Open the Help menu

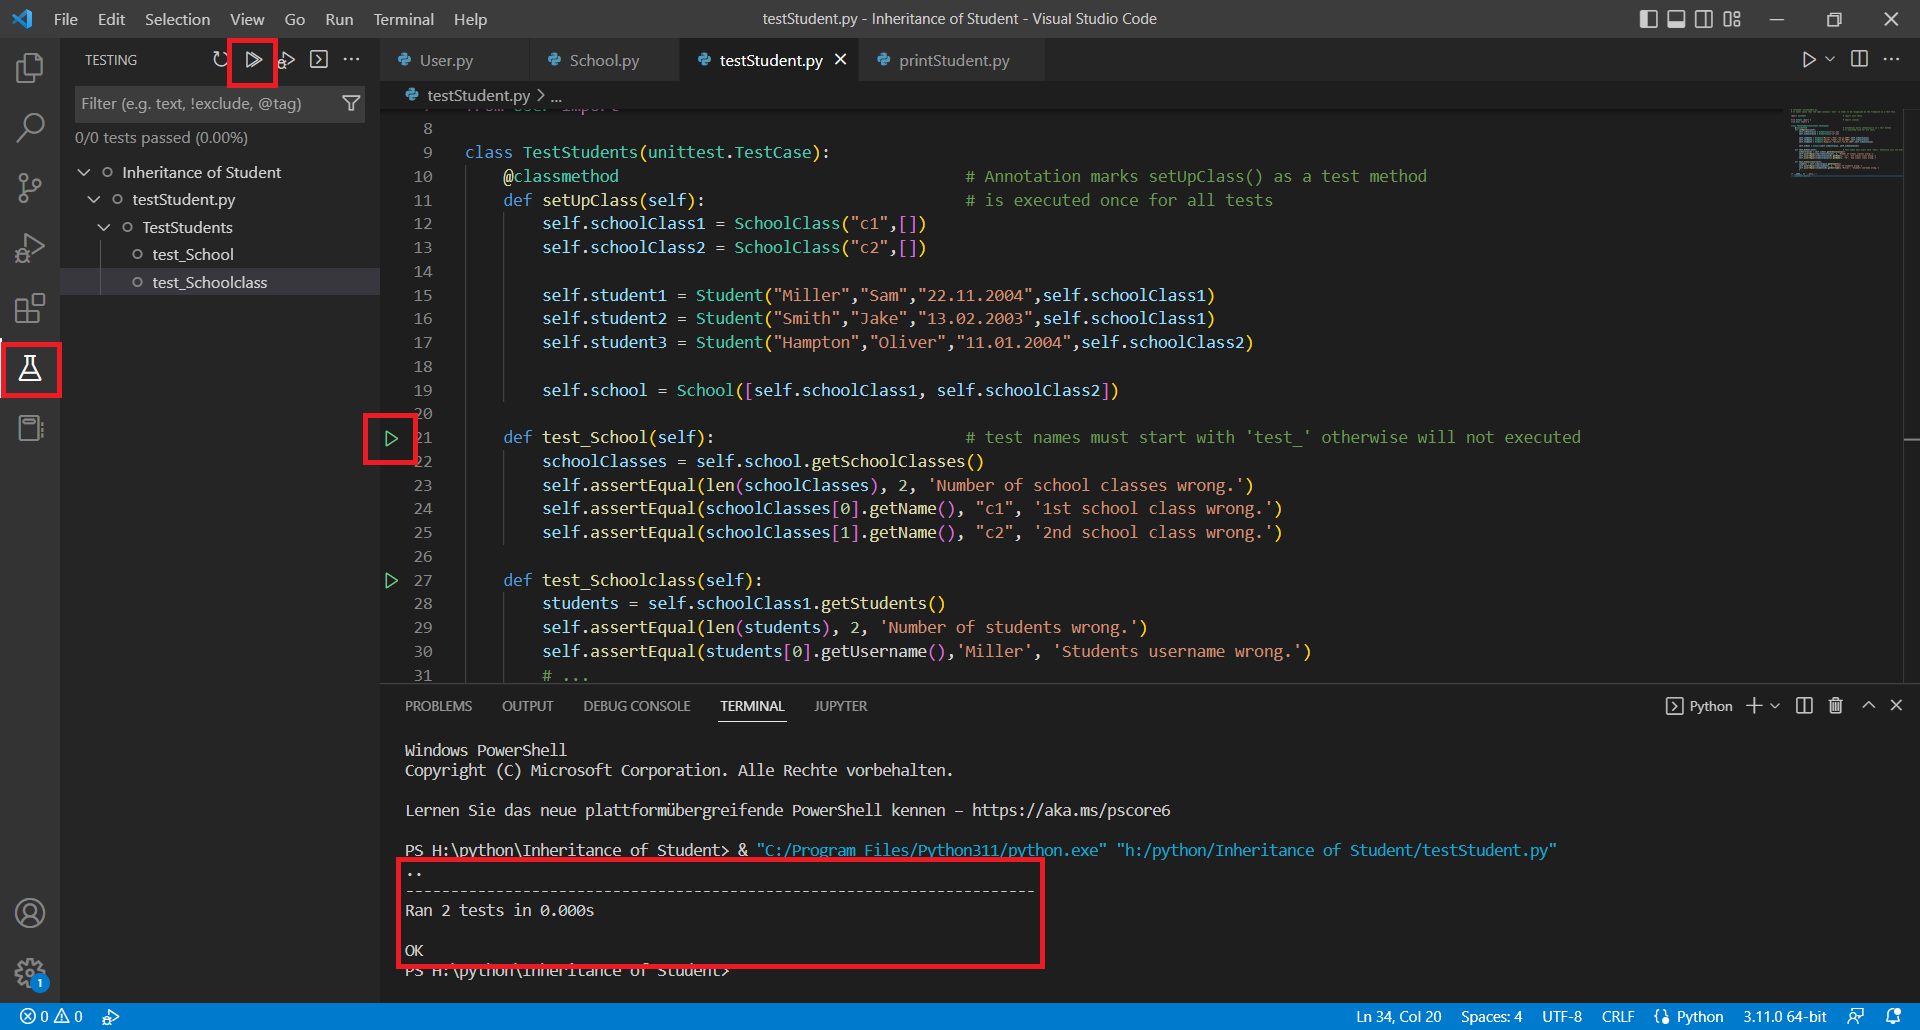coord(470,19)
